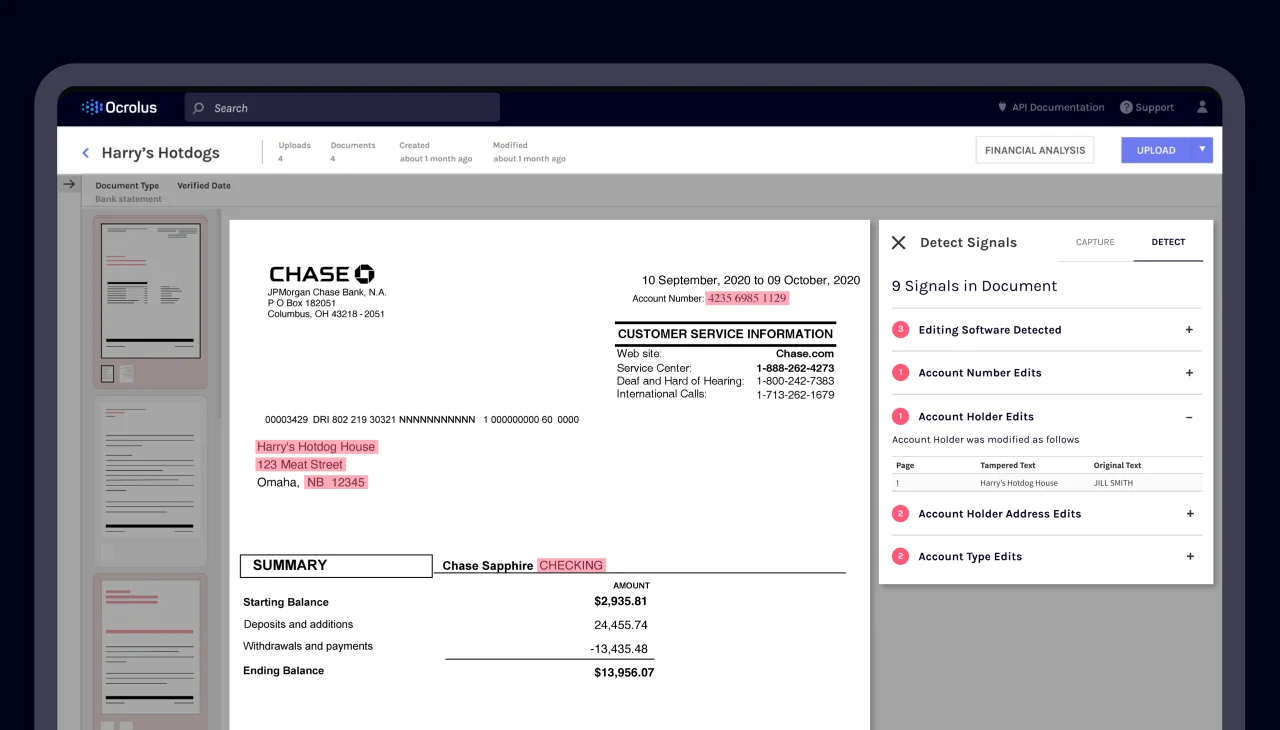Click highlighted 123 Meat Street address
1280x730 pixels.
click(x=300, y=464)
